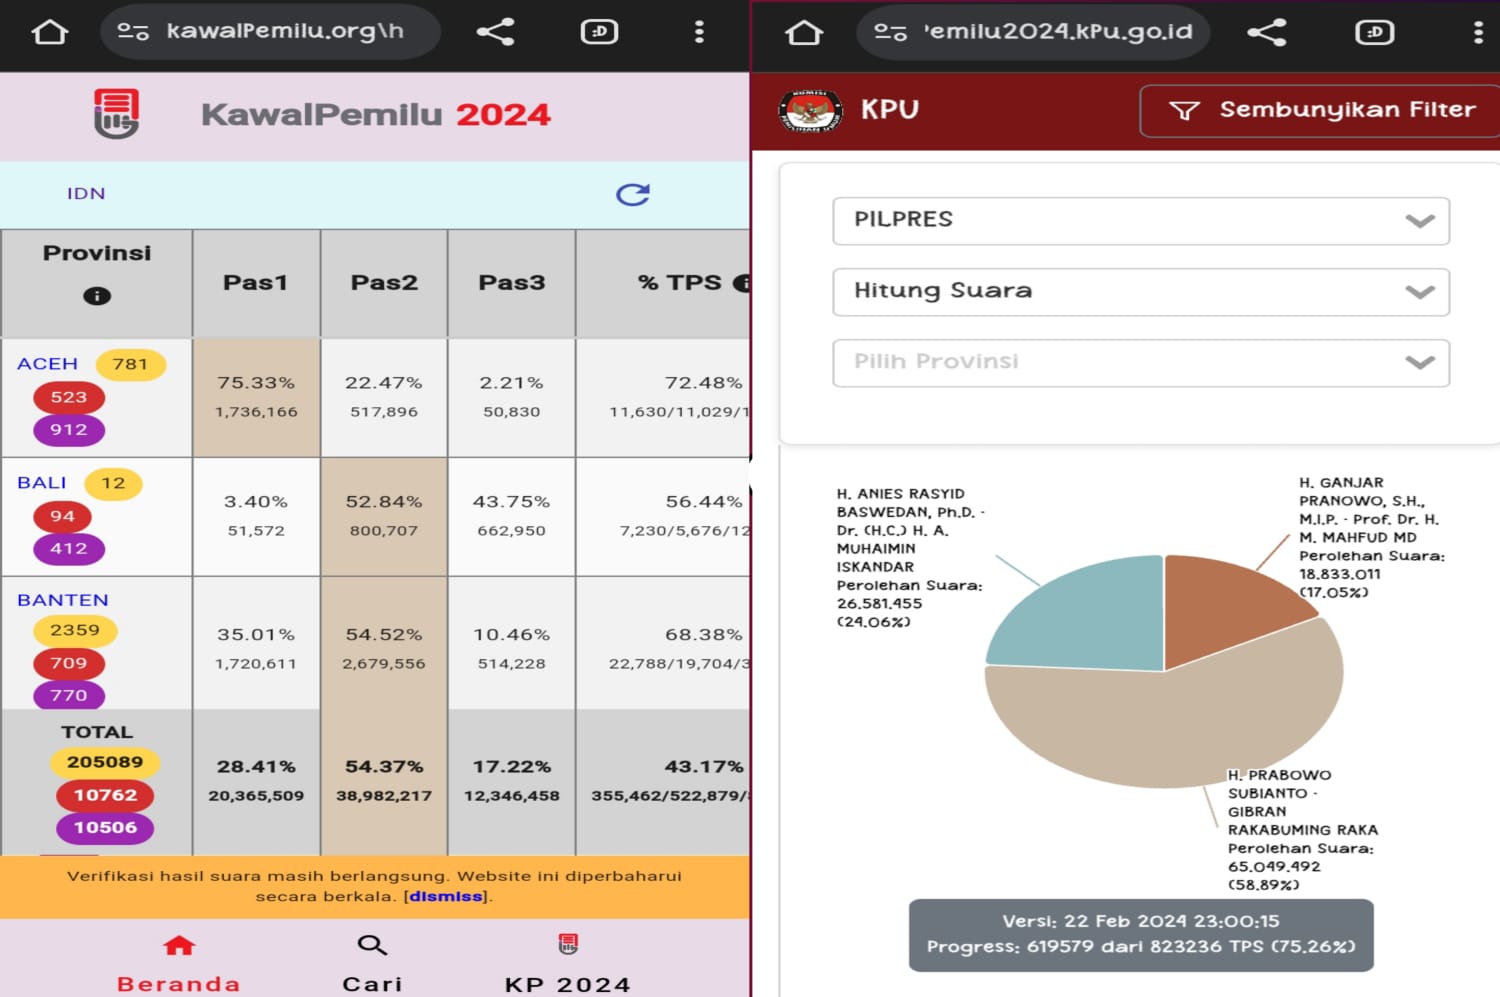1500x997 pixels.
Task: Click BANTEN purple badge 770
Action: pos(69,695)
